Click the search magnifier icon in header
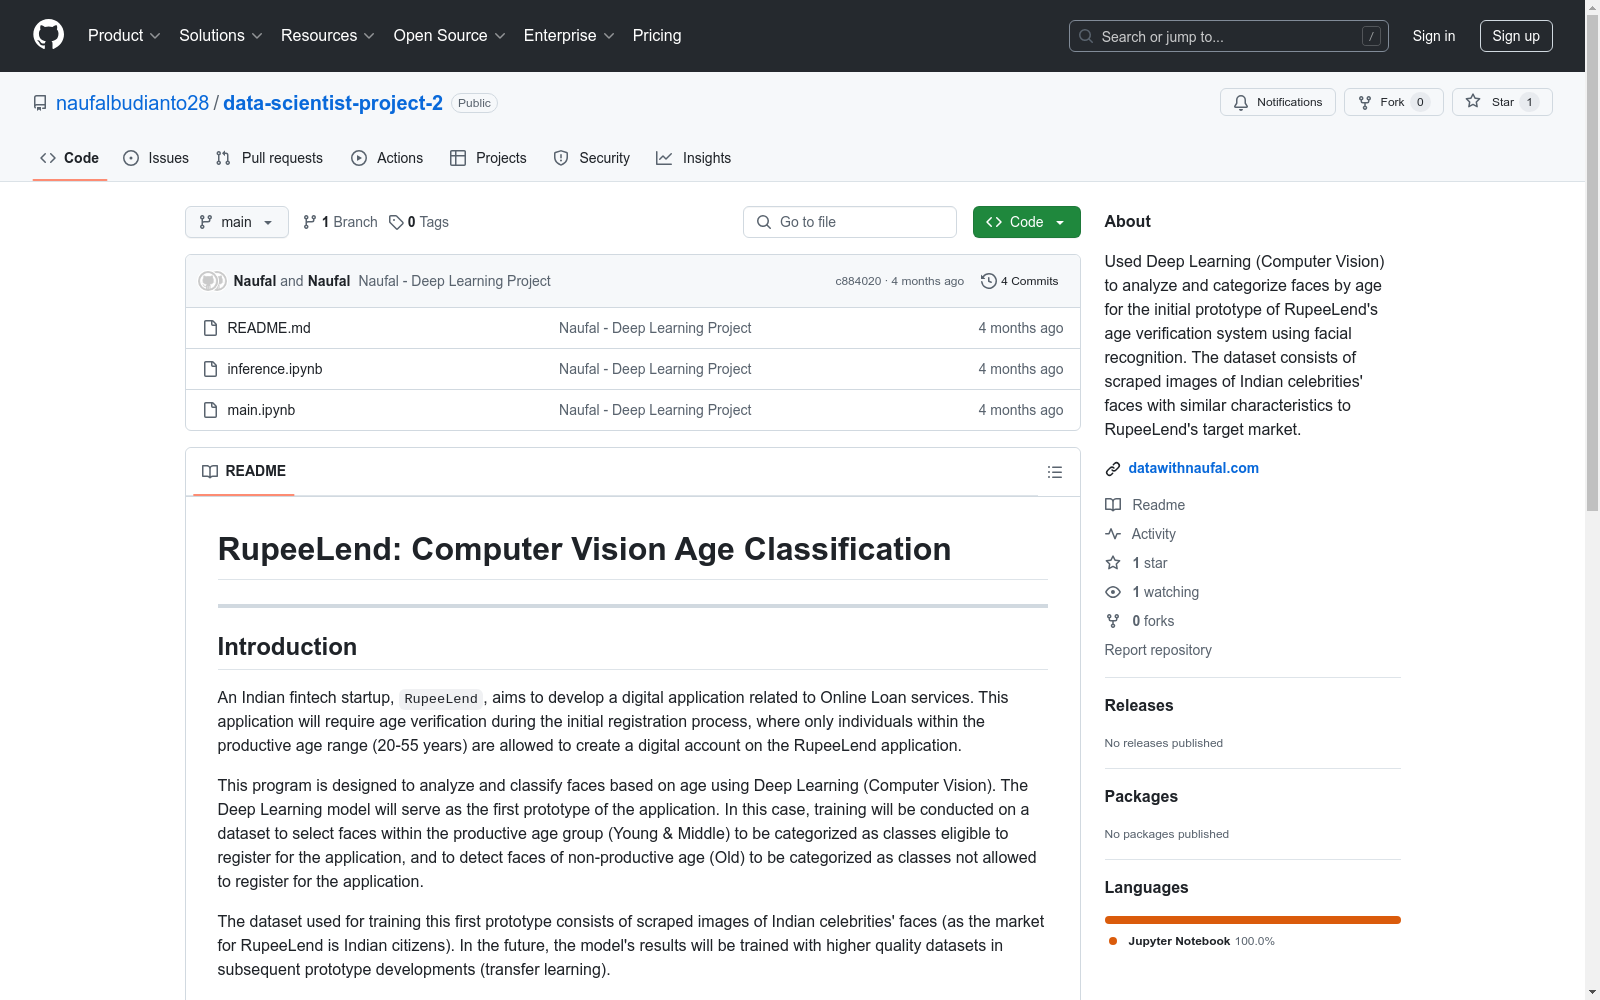The width and height of the screenshot is (1600, 1000). pyautogui.click(x=1086, y=36)
